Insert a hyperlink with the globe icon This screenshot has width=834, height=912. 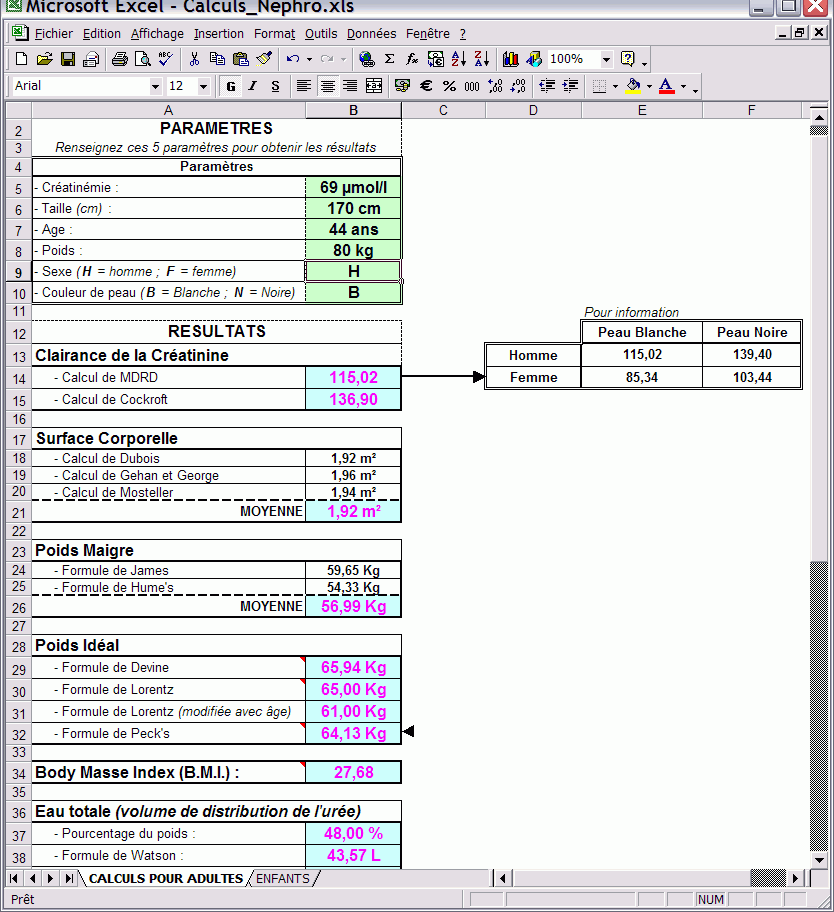(x=366, y=59)
